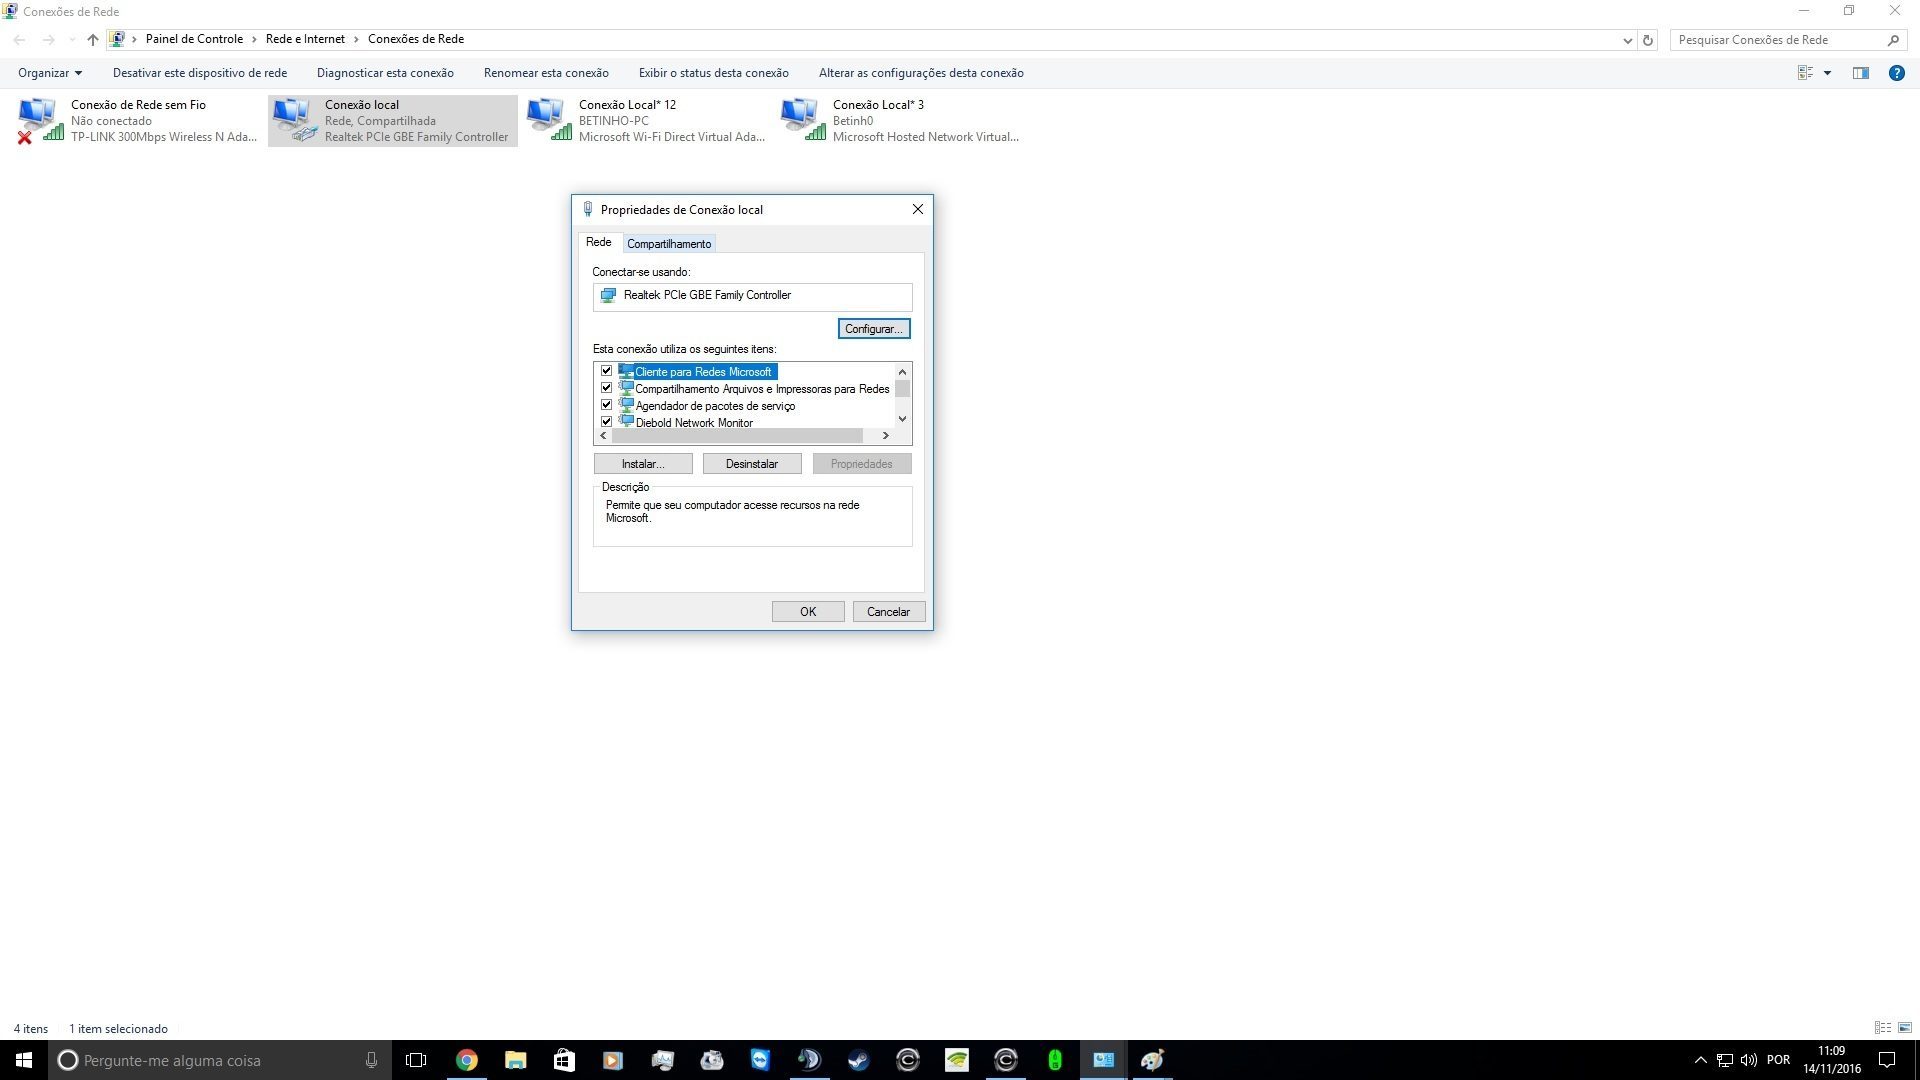Open File Explorer from the taskbar
The image size is (1920, 1080).
pos(516,1060)
